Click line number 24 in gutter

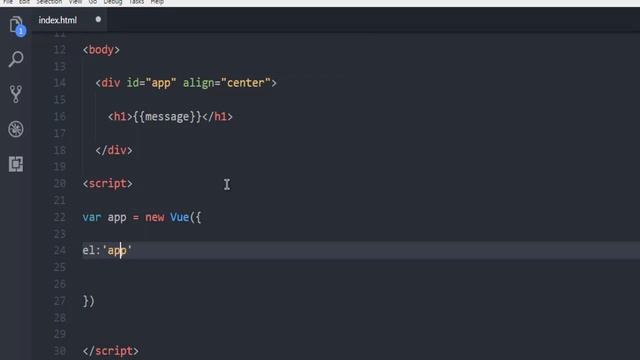60,250
